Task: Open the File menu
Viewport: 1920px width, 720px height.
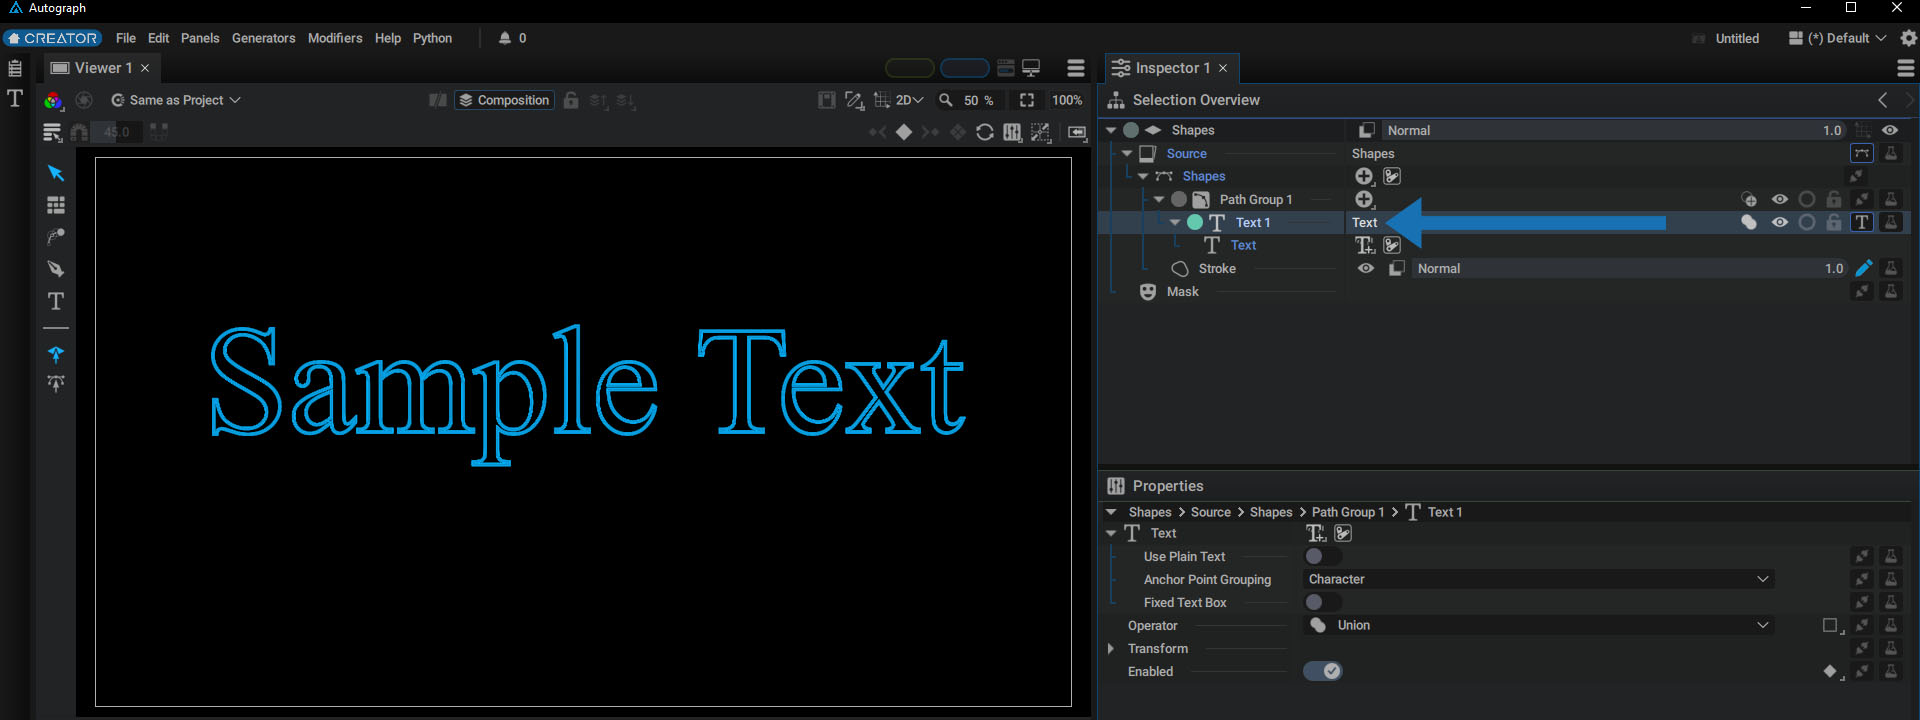Action: click(126, 38)
